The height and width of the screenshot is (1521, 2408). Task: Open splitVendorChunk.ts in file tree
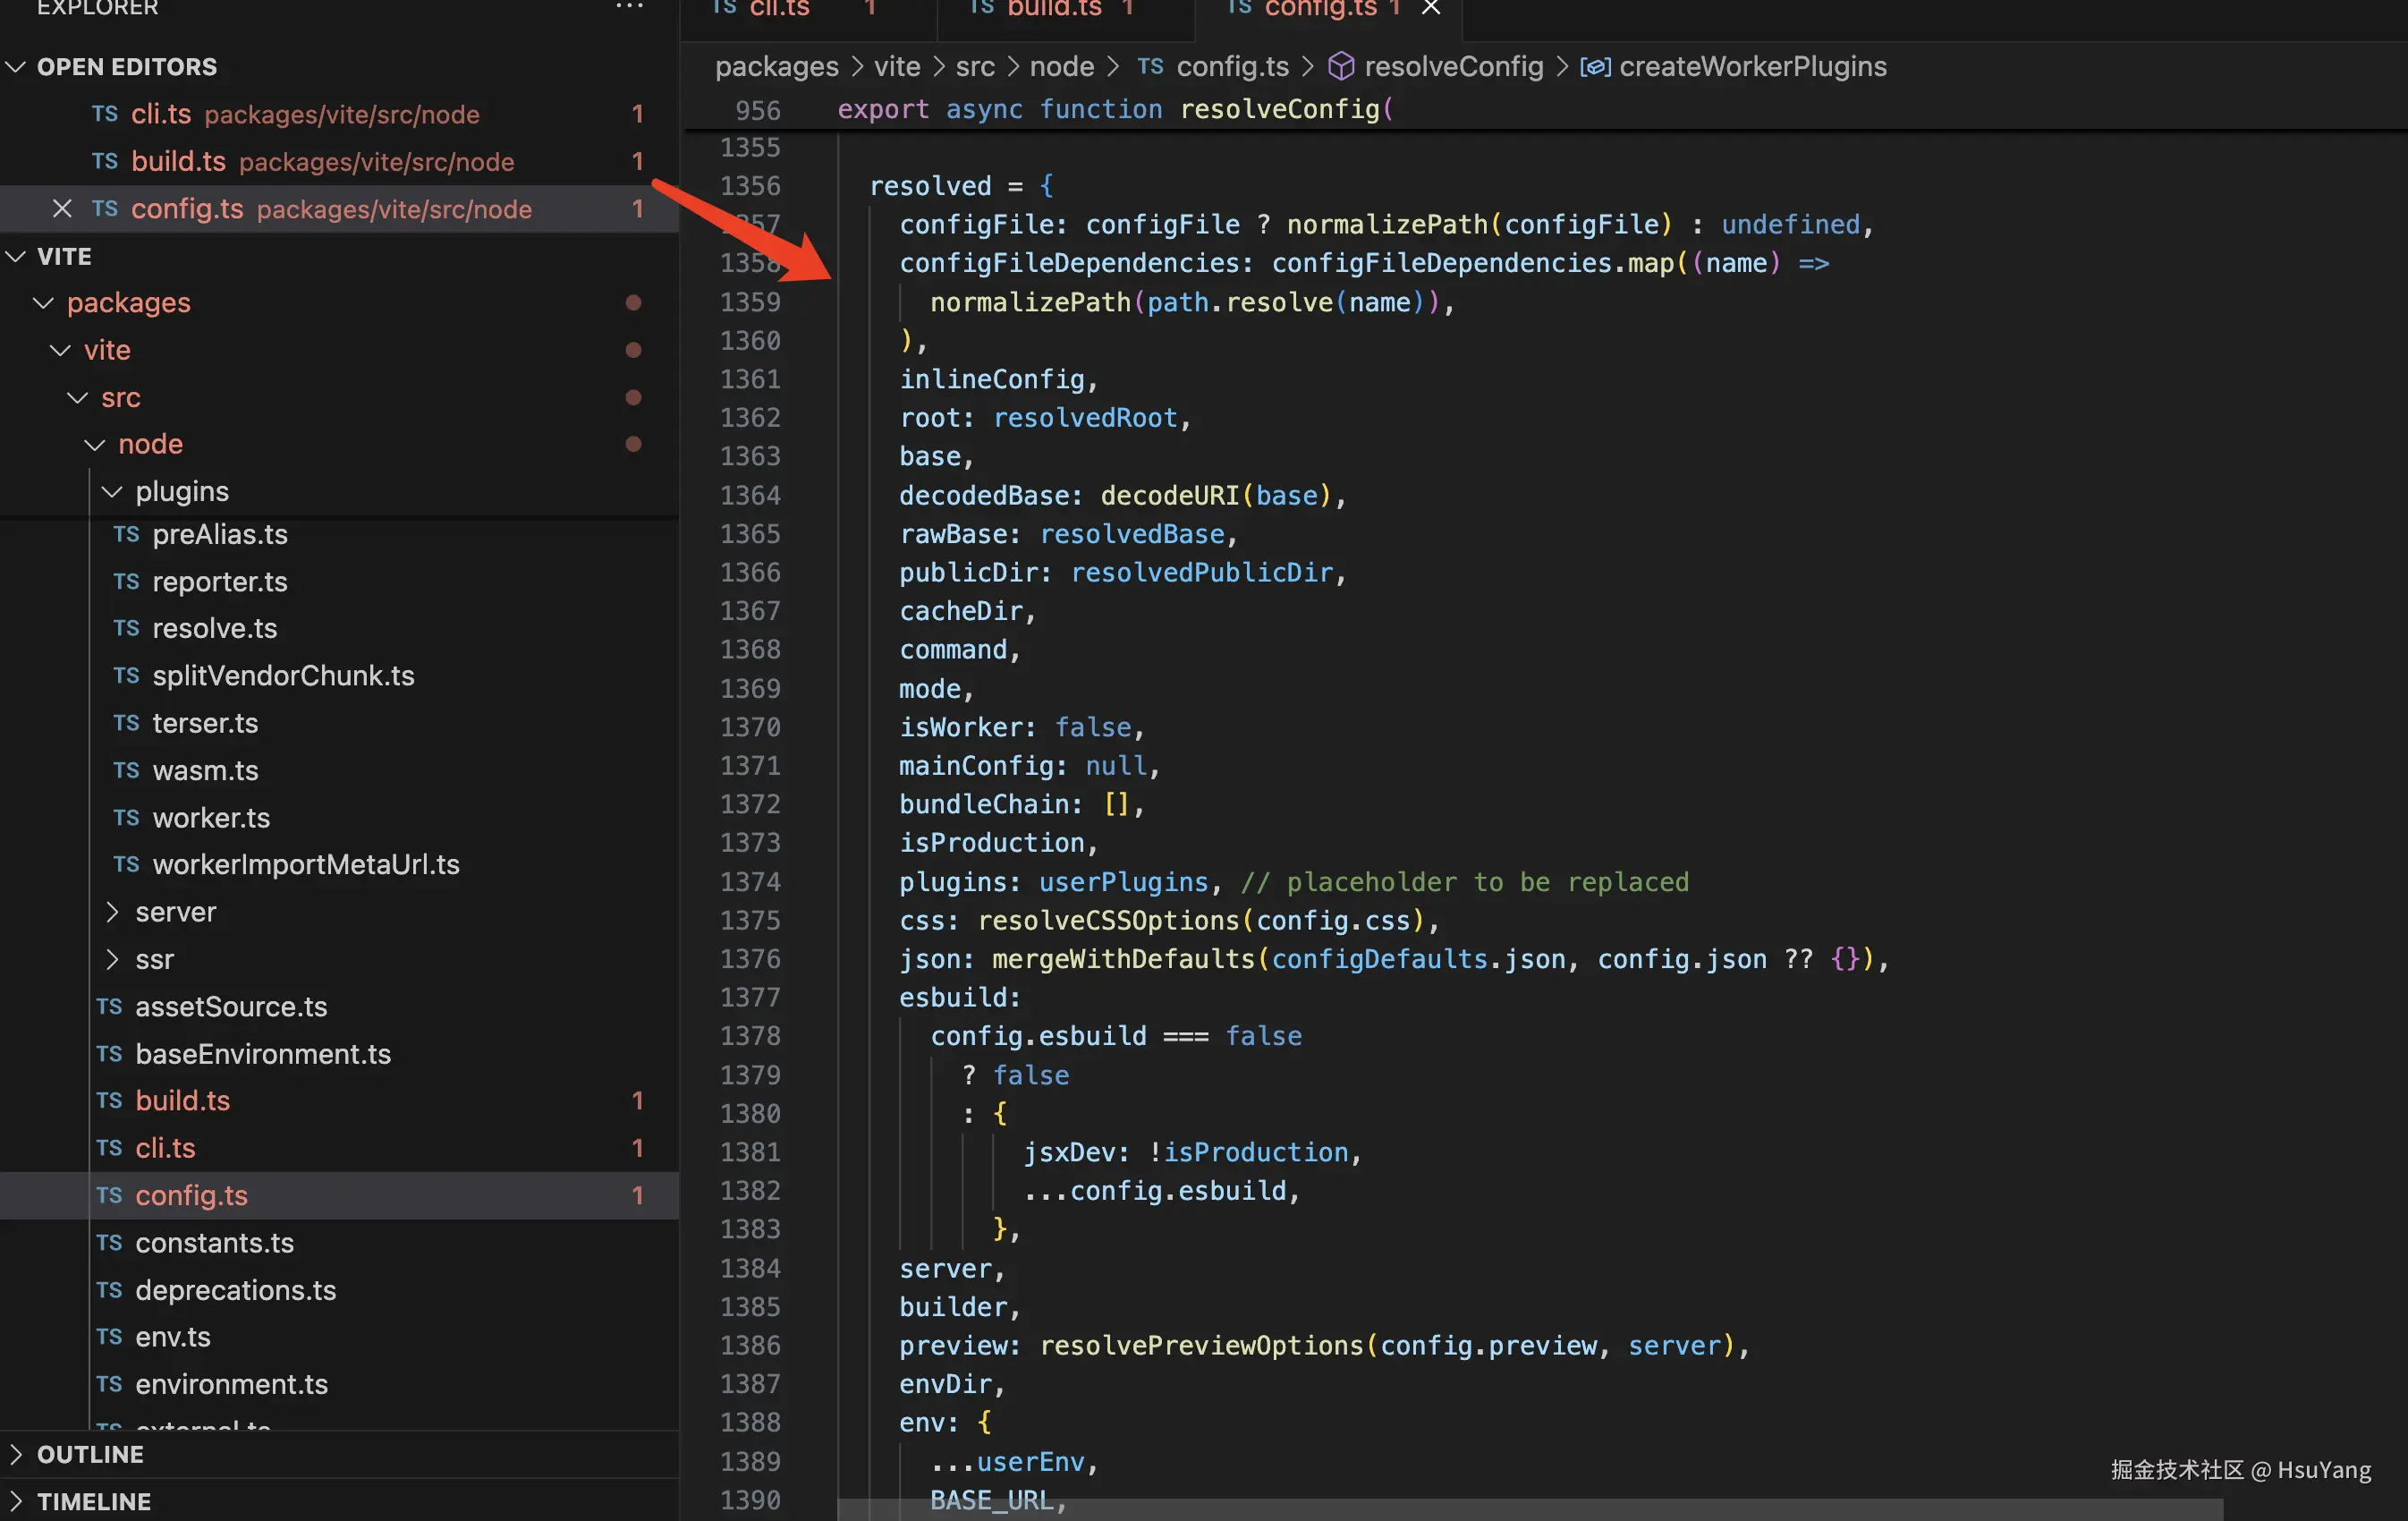coord(282,676)
